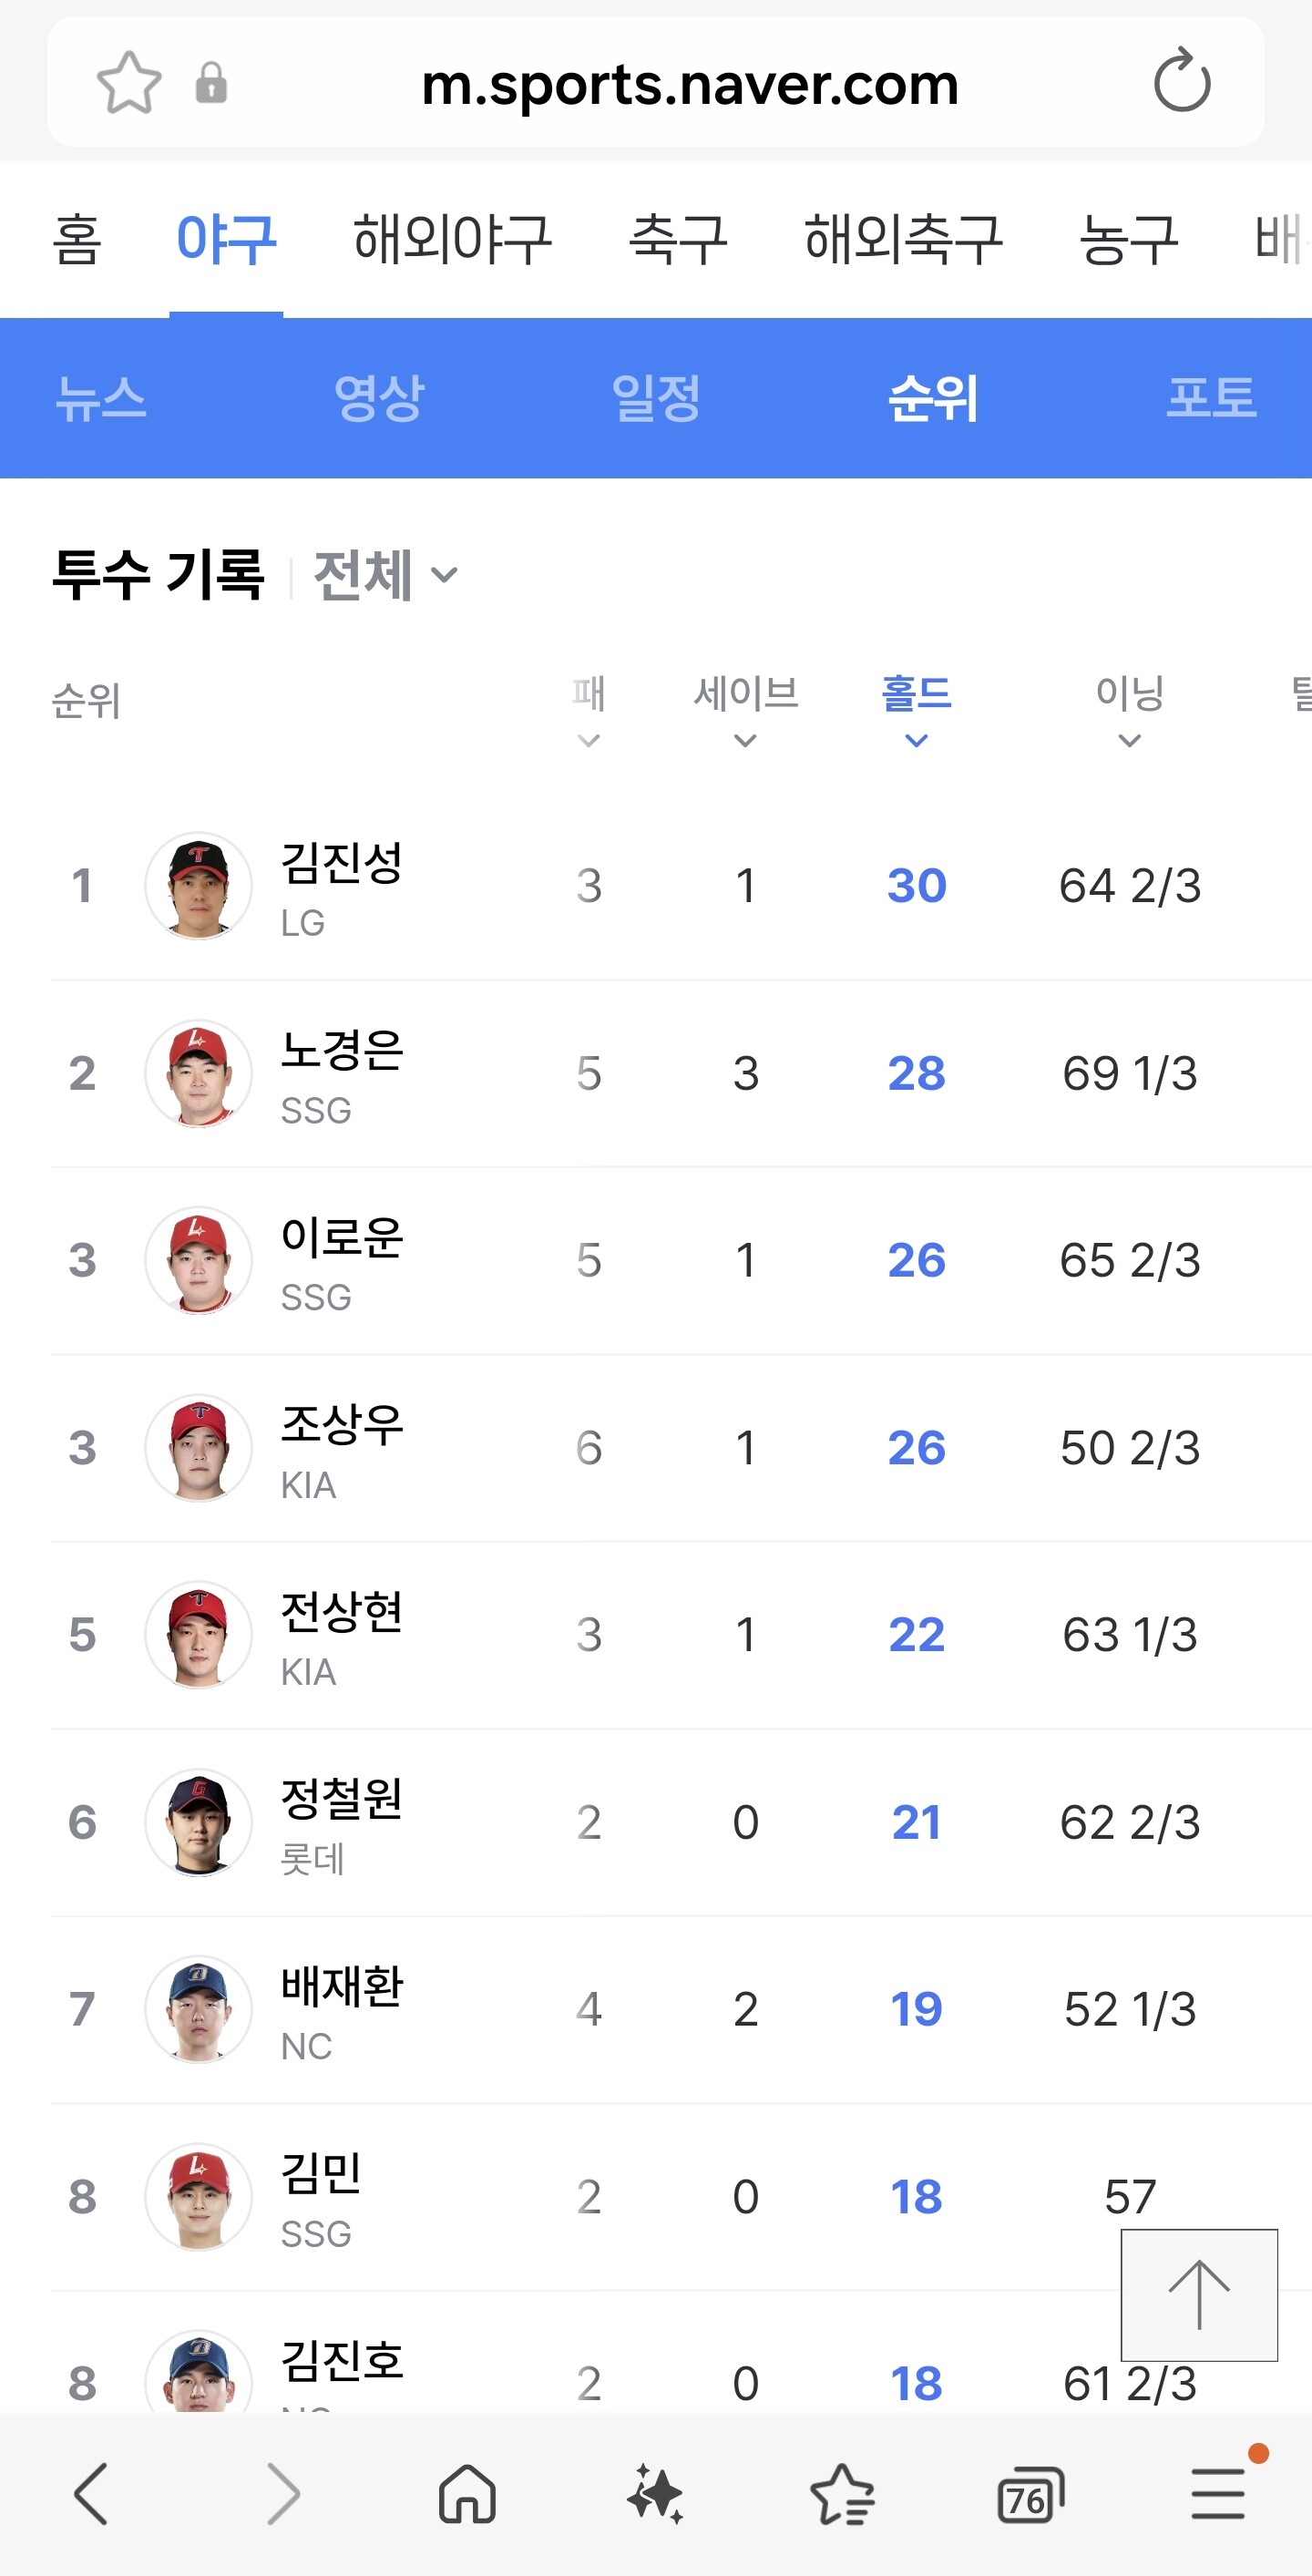Tap 조상우 player photo
The height and width of the screenshot is (2576, 1312).
tap(199, 1447)
